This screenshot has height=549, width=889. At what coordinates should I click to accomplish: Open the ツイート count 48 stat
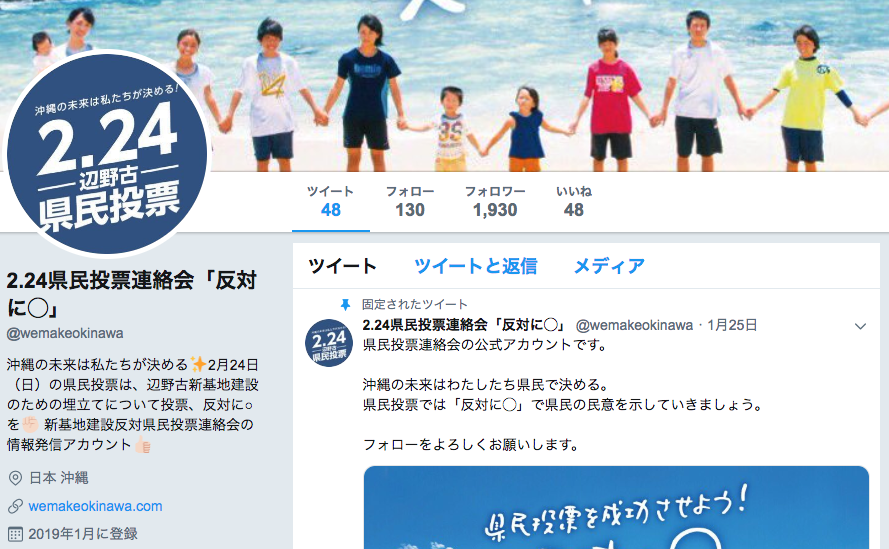(x=331, y=201)
